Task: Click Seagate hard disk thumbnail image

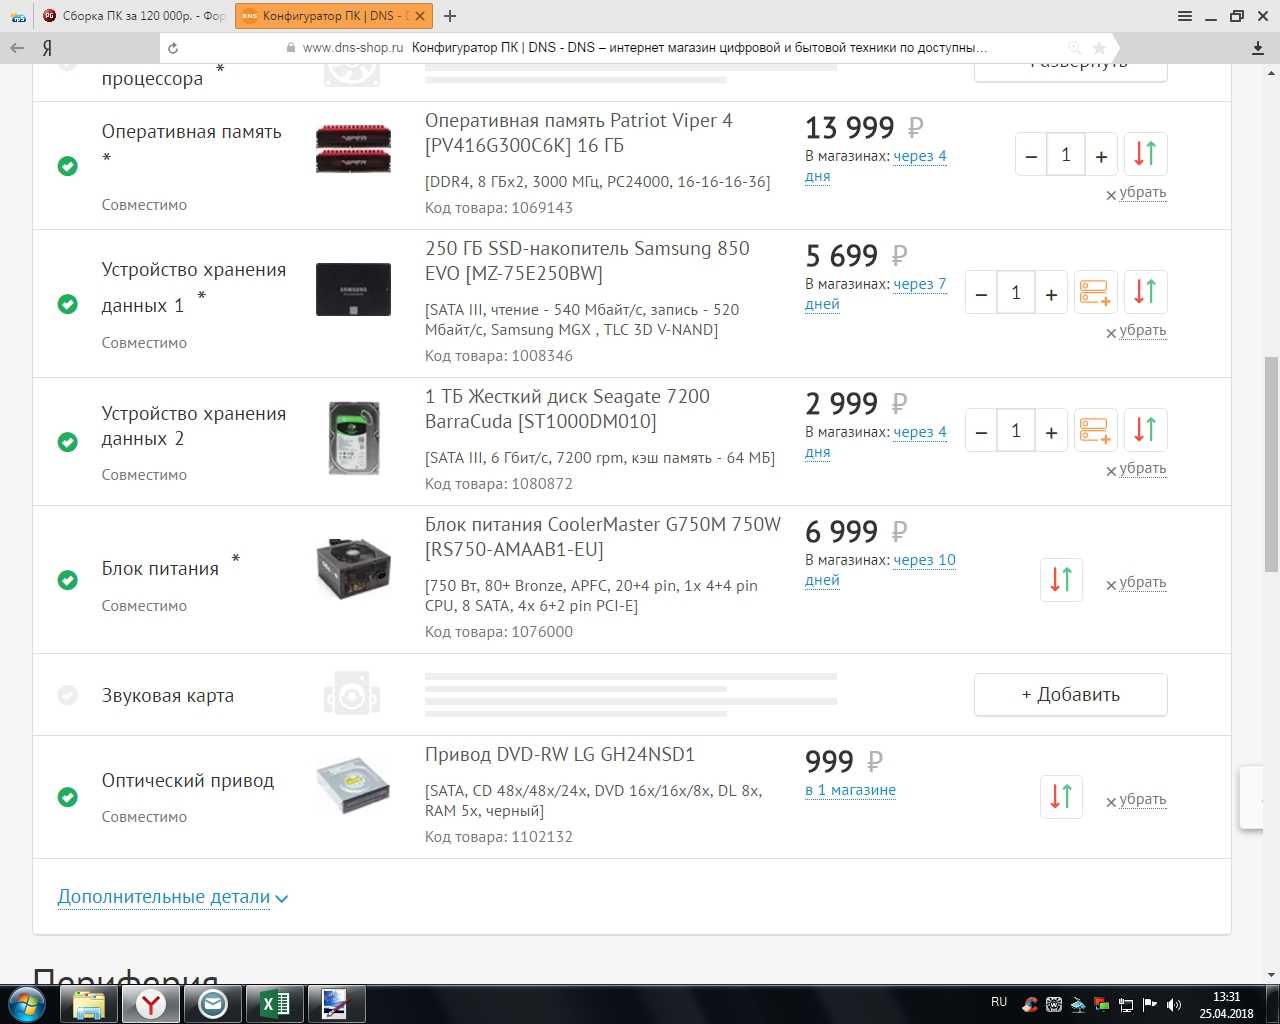Action: (354, 438)
